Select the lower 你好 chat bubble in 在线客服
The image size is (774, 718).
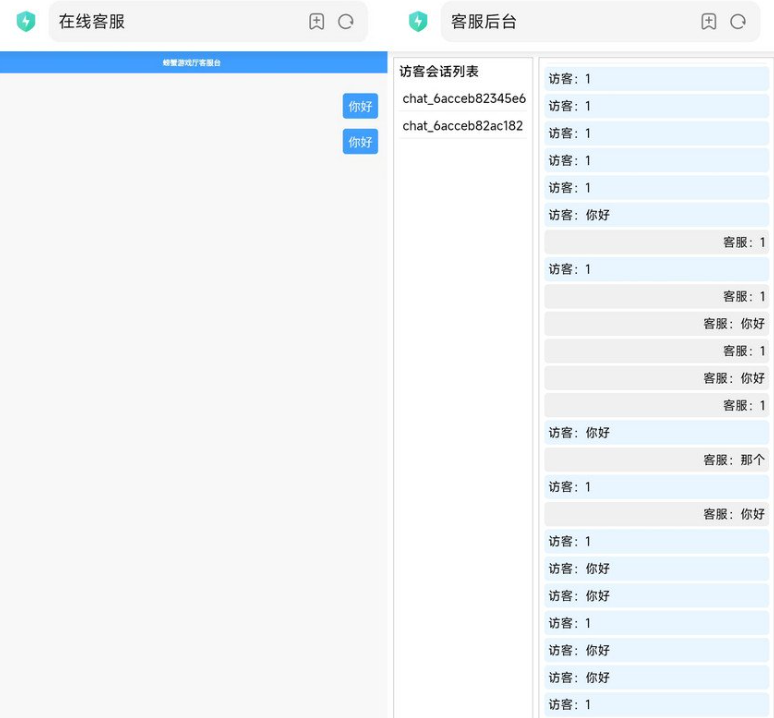[x=360, y=142]
